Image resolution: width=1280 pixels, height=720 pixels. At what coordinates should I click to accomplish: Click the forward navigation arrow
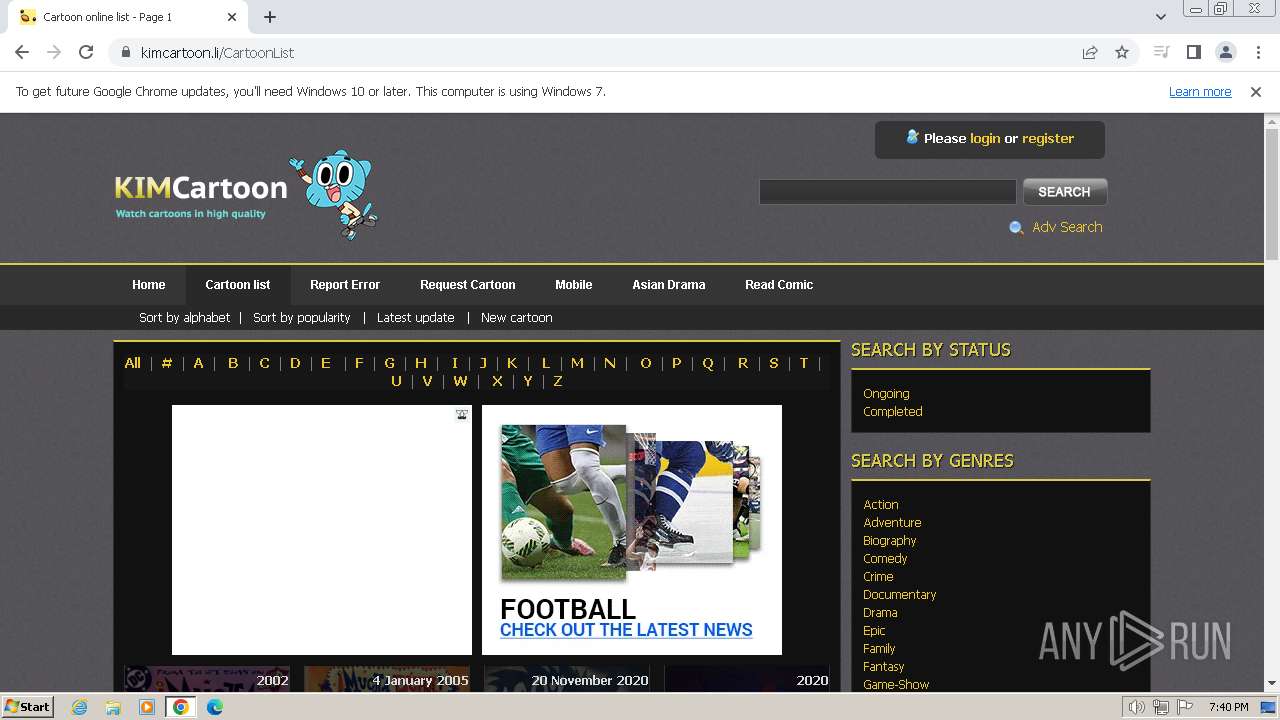[x=54, y=52]
